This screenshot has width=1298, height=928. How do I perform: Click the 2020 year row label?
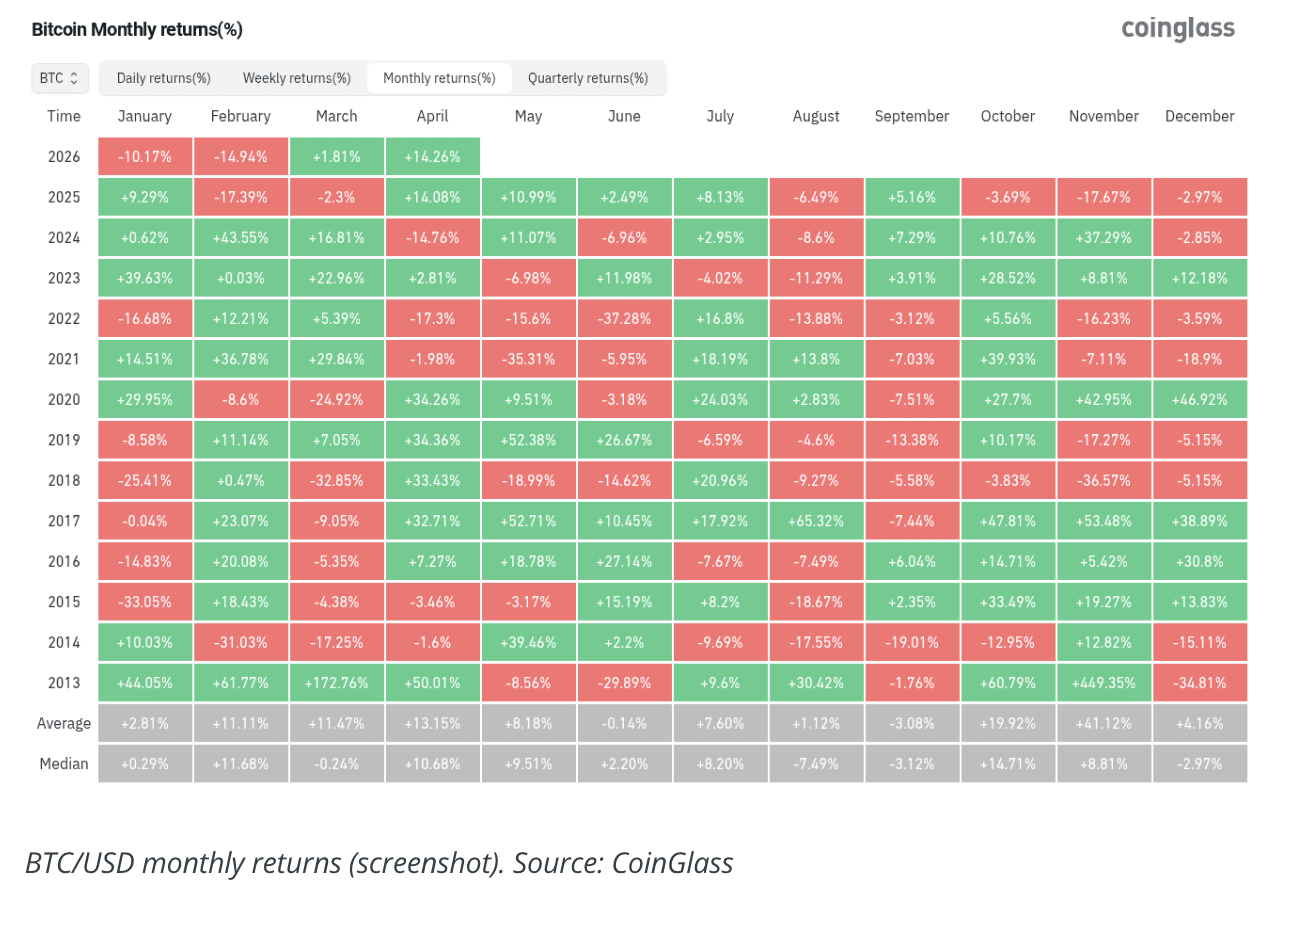pyautogui.click(x=64, y=400)
